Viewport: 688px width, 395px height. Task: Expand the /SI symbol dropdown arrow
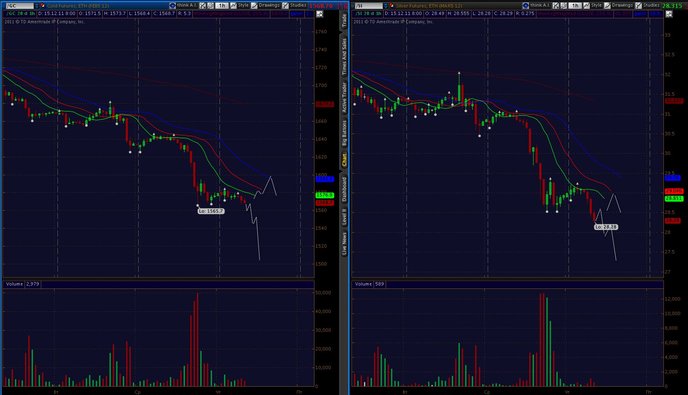click(386, 6)
